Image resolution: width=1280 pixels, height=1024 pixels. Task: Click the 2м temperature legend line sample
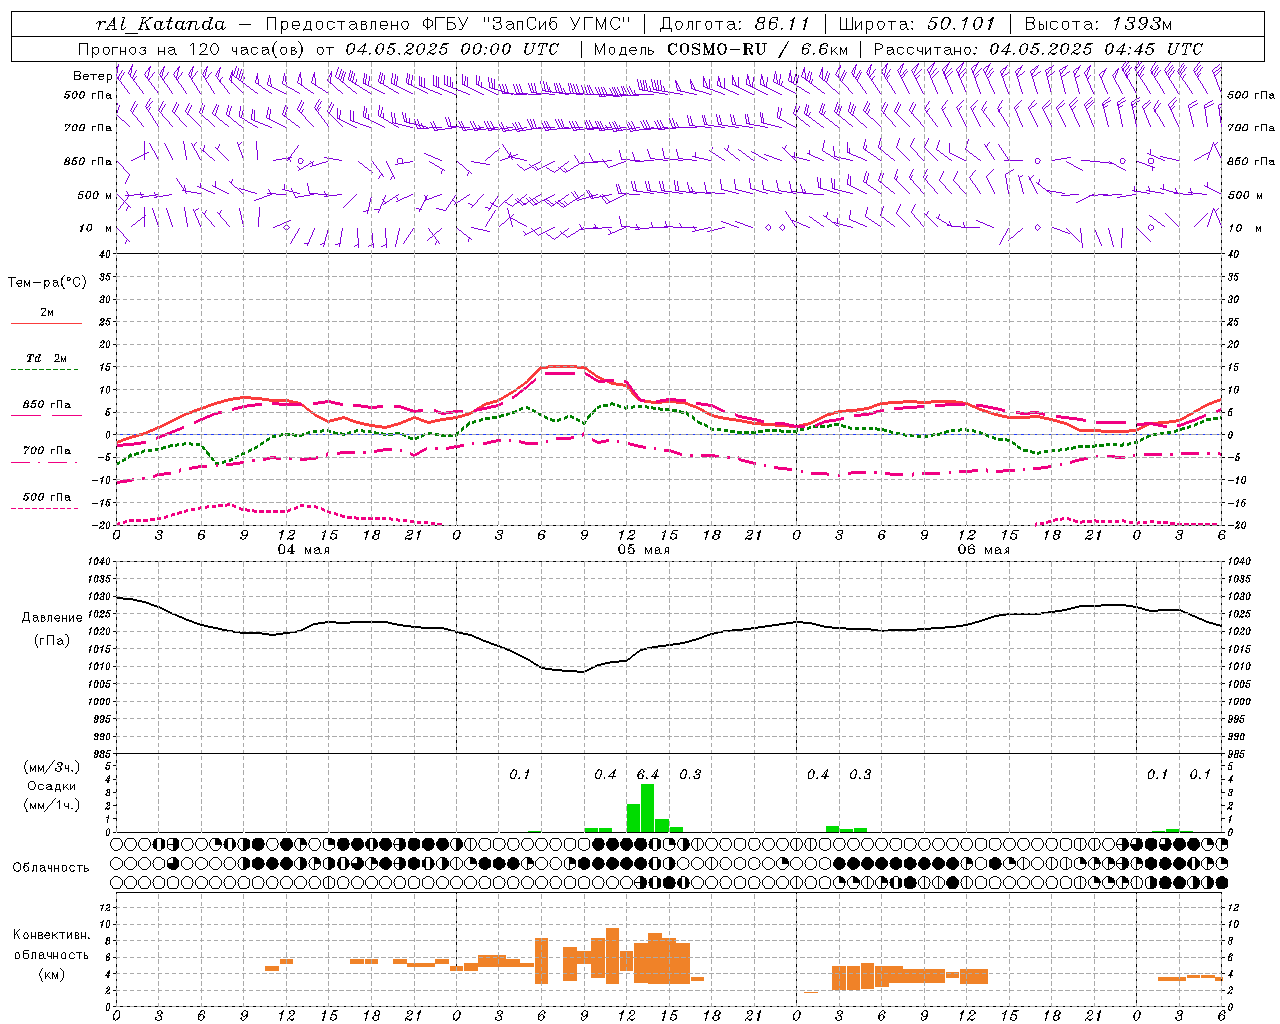[46, 324]
